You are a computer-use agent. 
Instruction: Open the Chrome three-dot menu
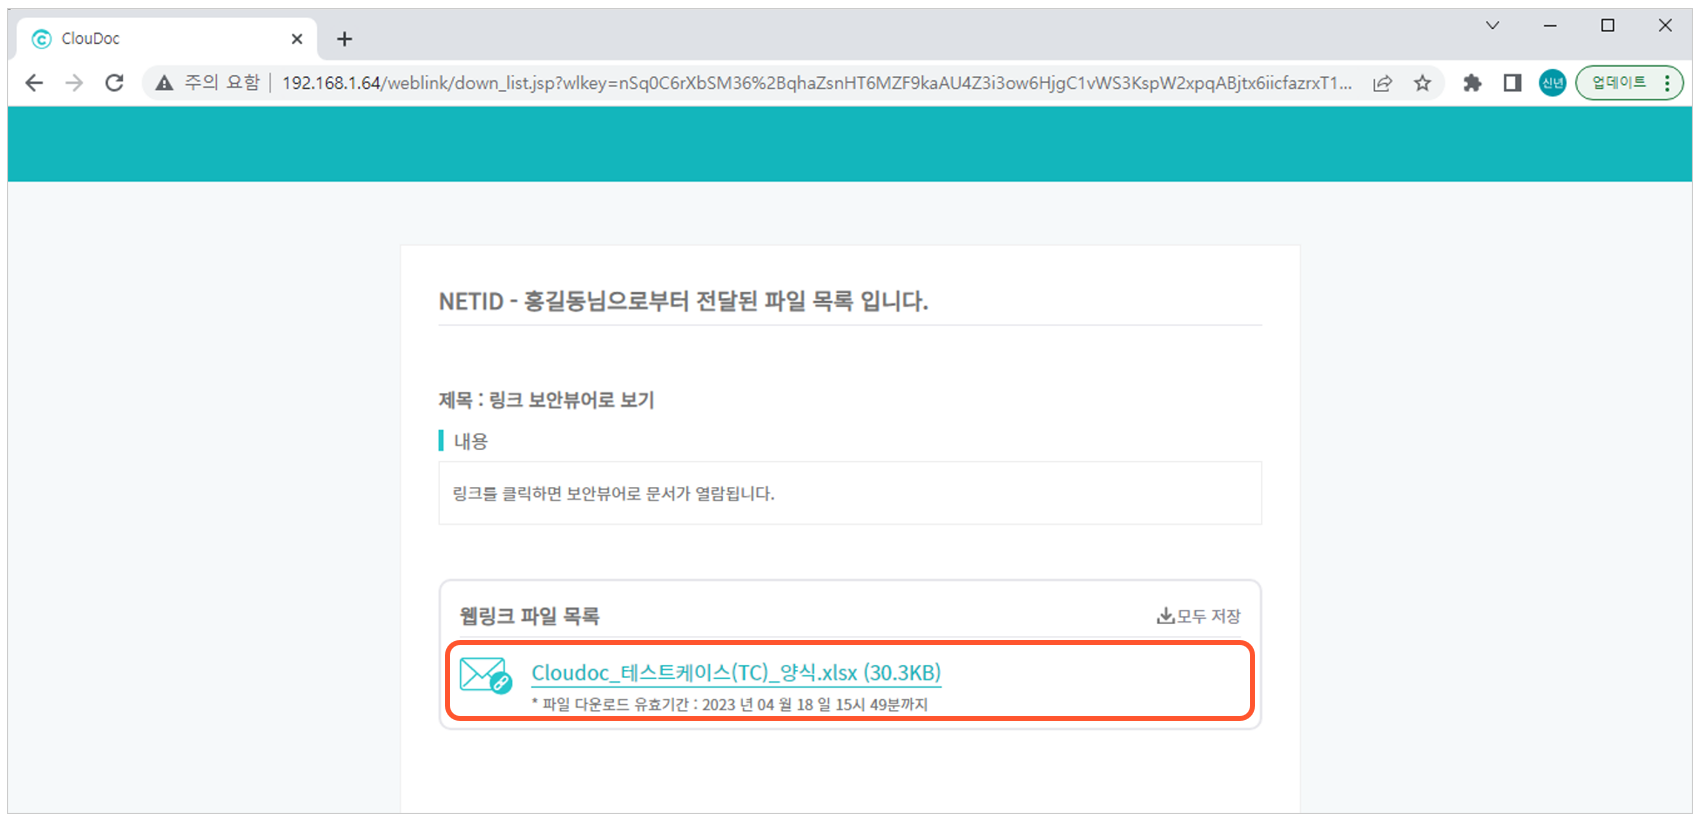coord(1667,83)
